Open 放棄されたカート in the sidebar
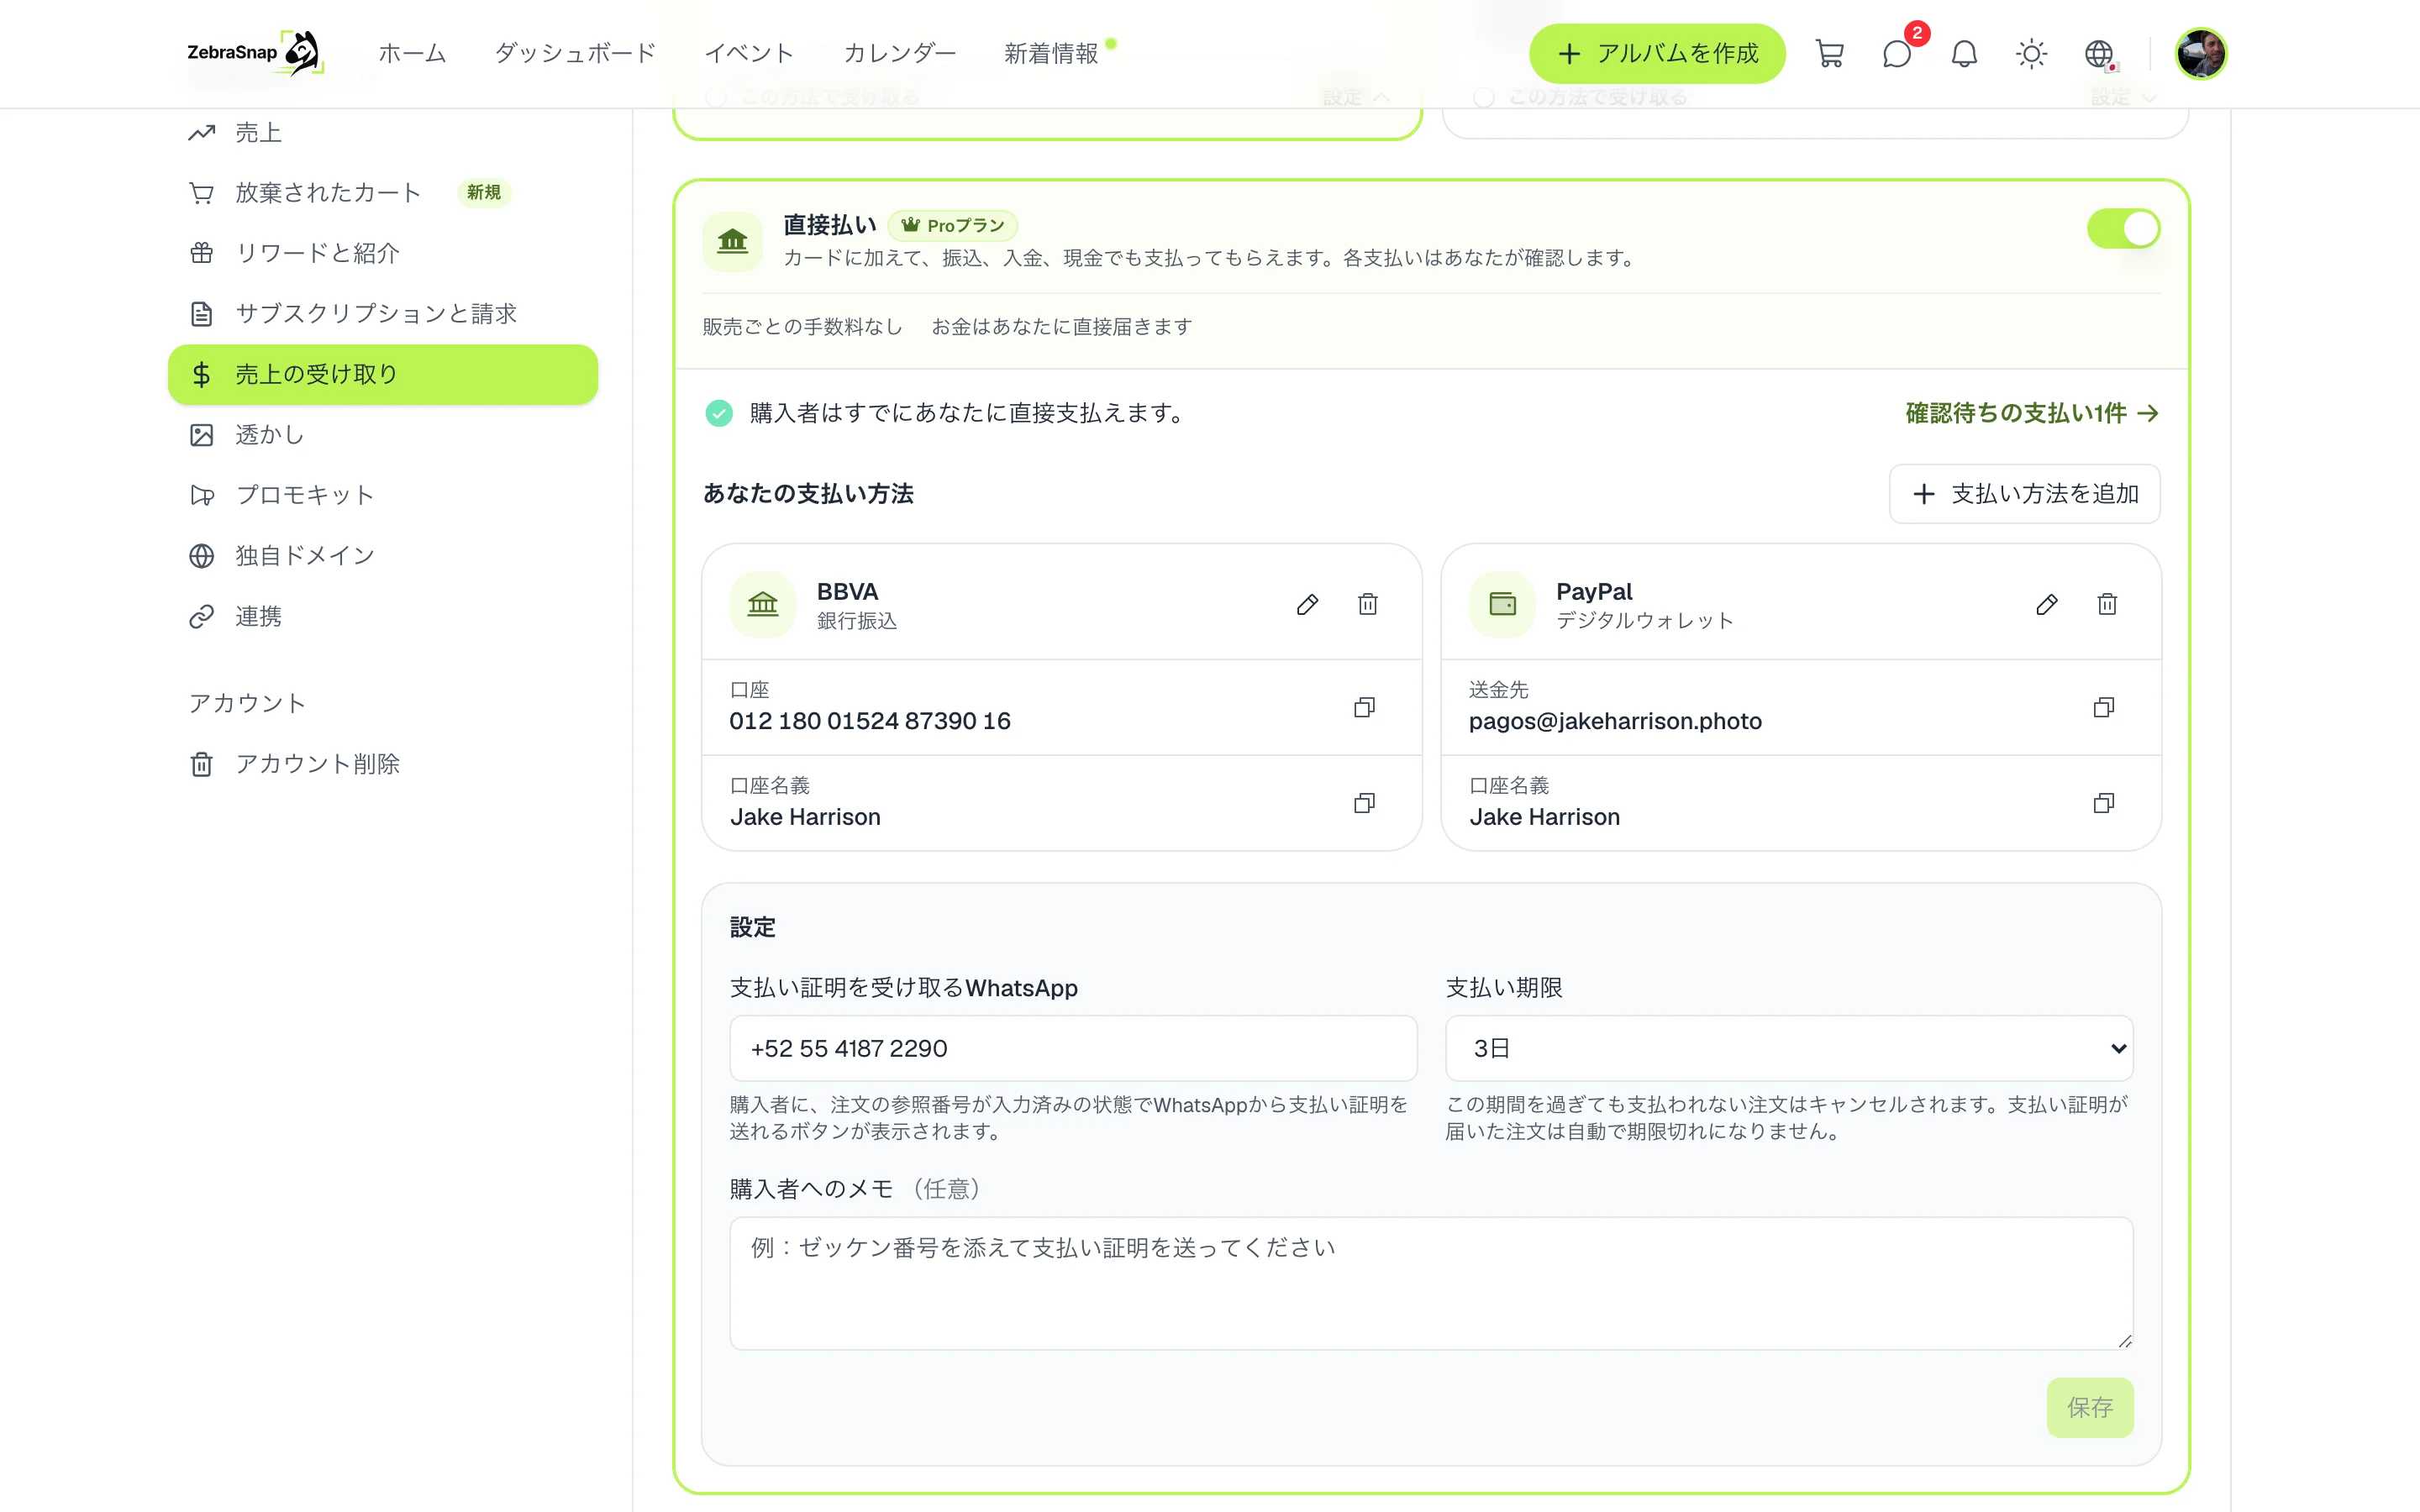This screenshot has width=2420, height=1512. pyautogui.click(x=383, y=192)
